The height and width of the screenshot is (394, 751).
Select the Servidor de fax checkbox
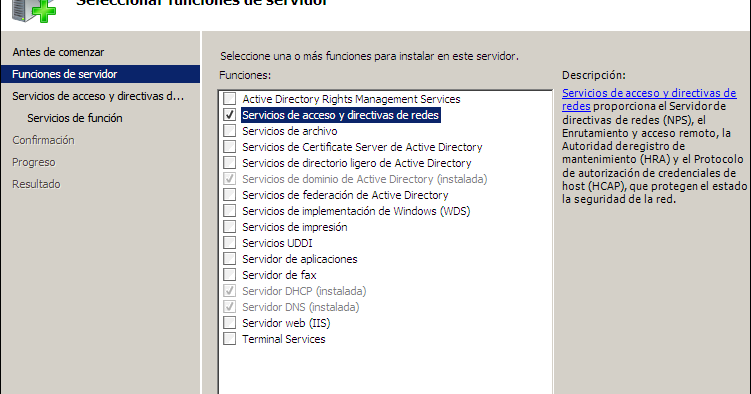click(229, 275)
